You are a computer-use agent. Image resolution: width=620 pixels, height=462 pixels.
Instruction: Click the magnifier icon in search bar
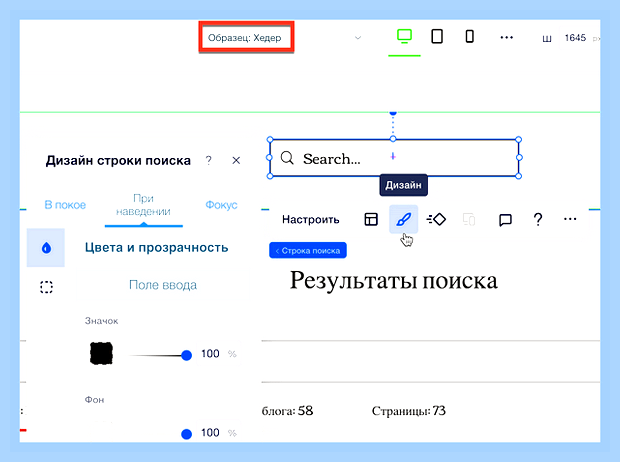click(x=287, y=158)
